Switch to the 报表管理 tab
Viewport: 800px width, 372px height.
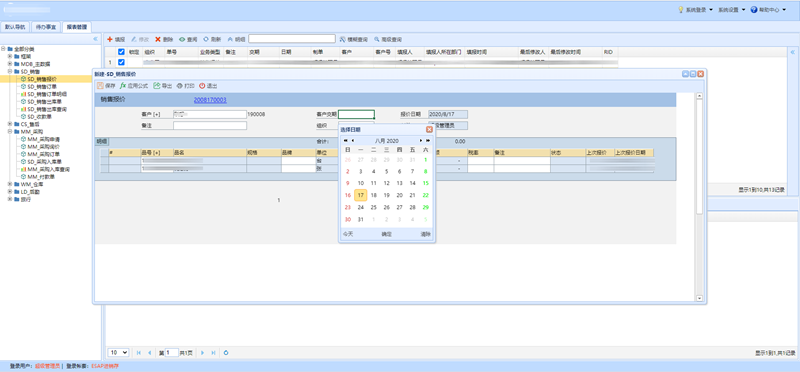pos(77,27)
